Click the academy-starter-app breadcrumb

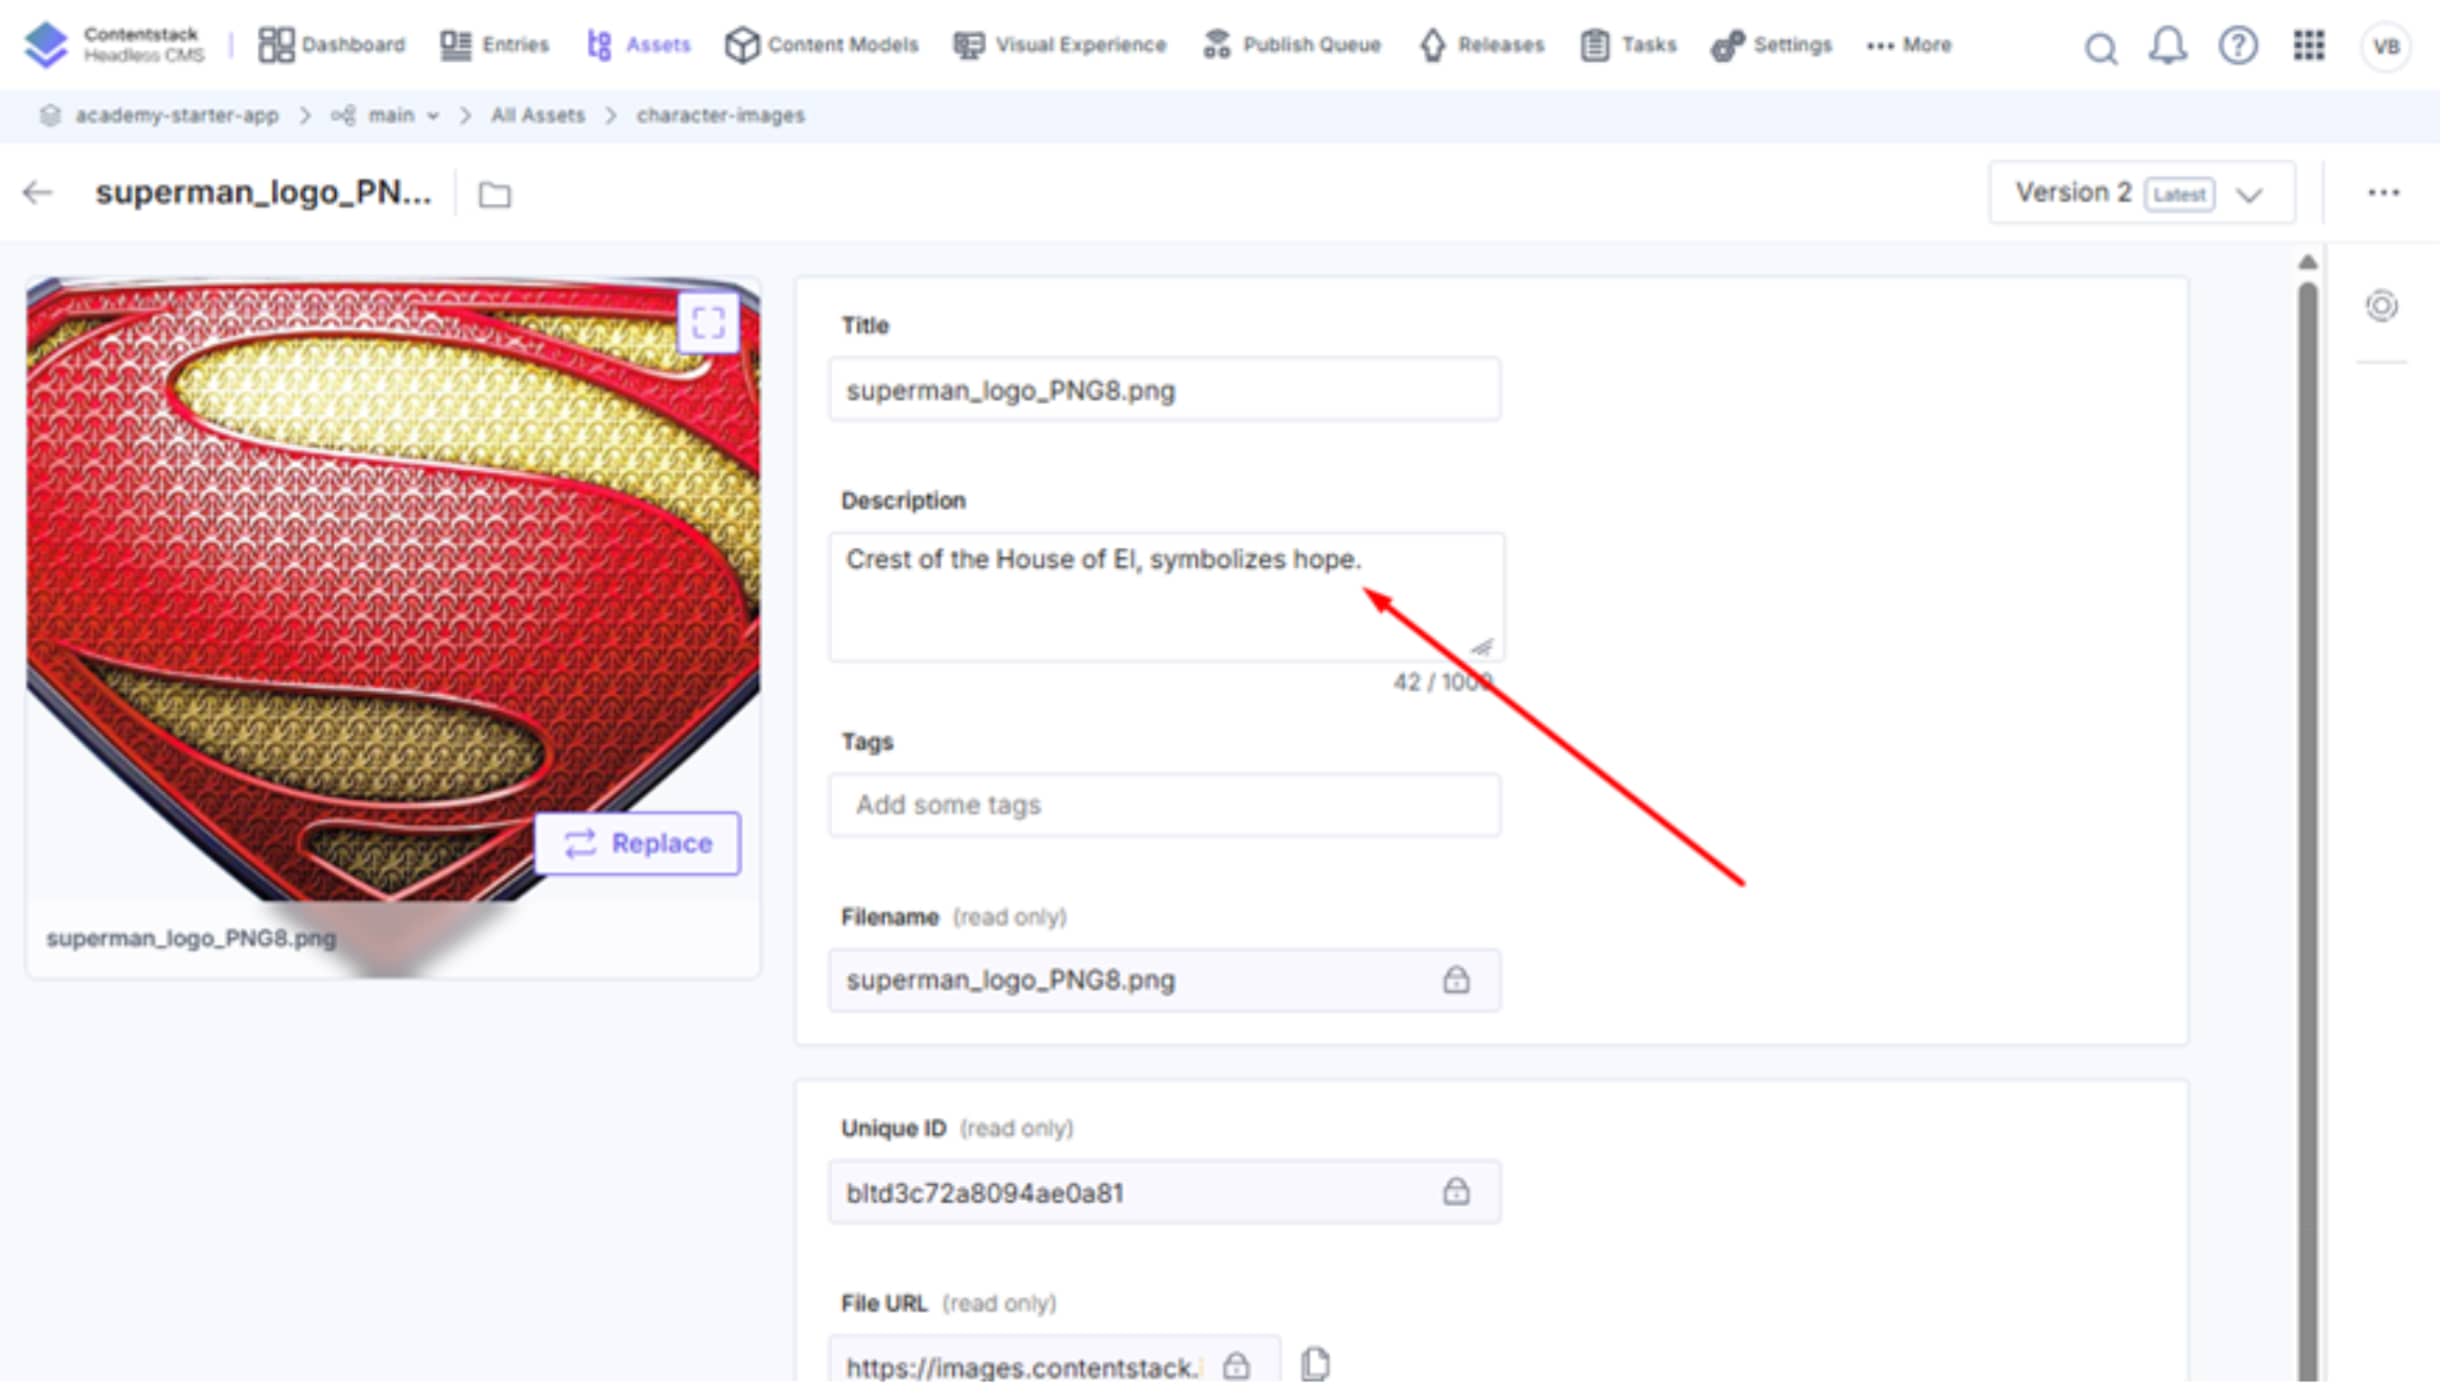coord(177,115)
